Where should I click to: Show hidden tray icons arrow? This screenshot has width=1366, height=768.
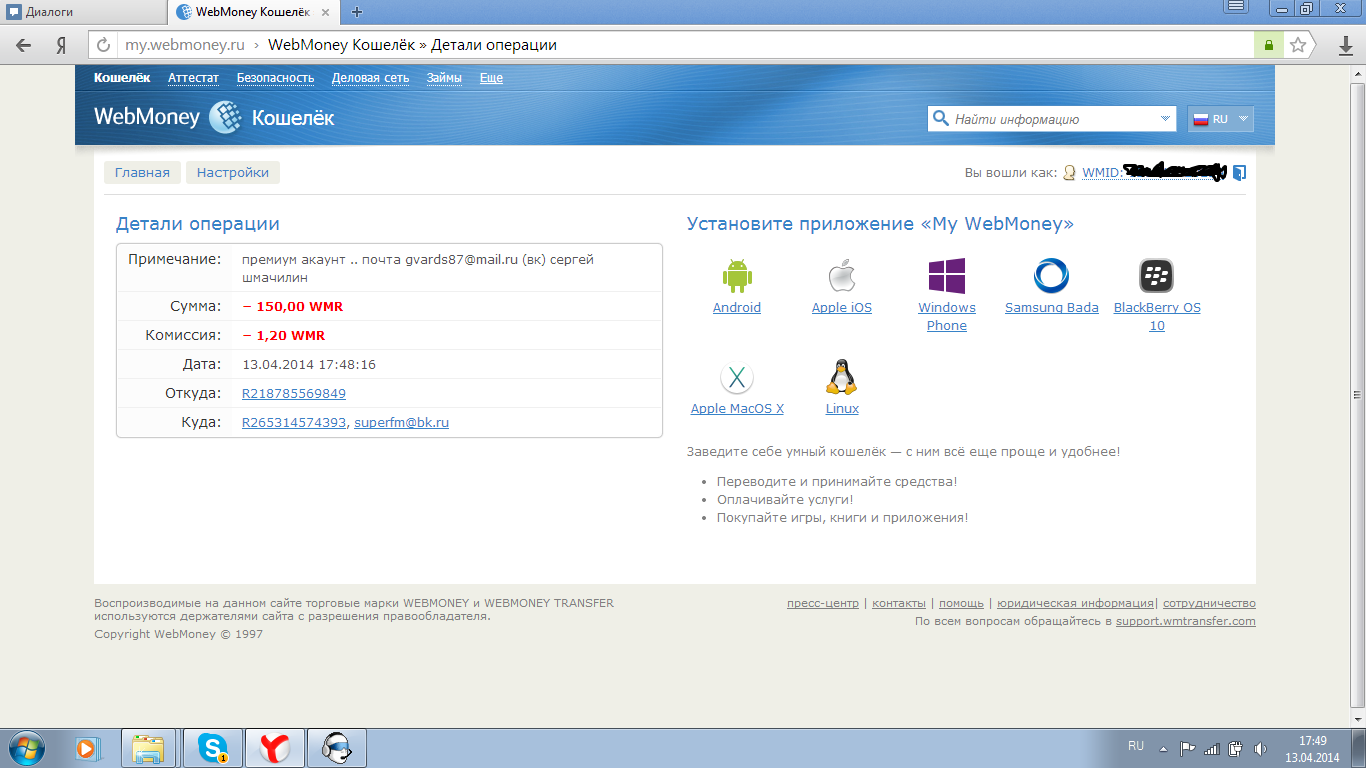pyautogui.click(x=1163, y=748)
